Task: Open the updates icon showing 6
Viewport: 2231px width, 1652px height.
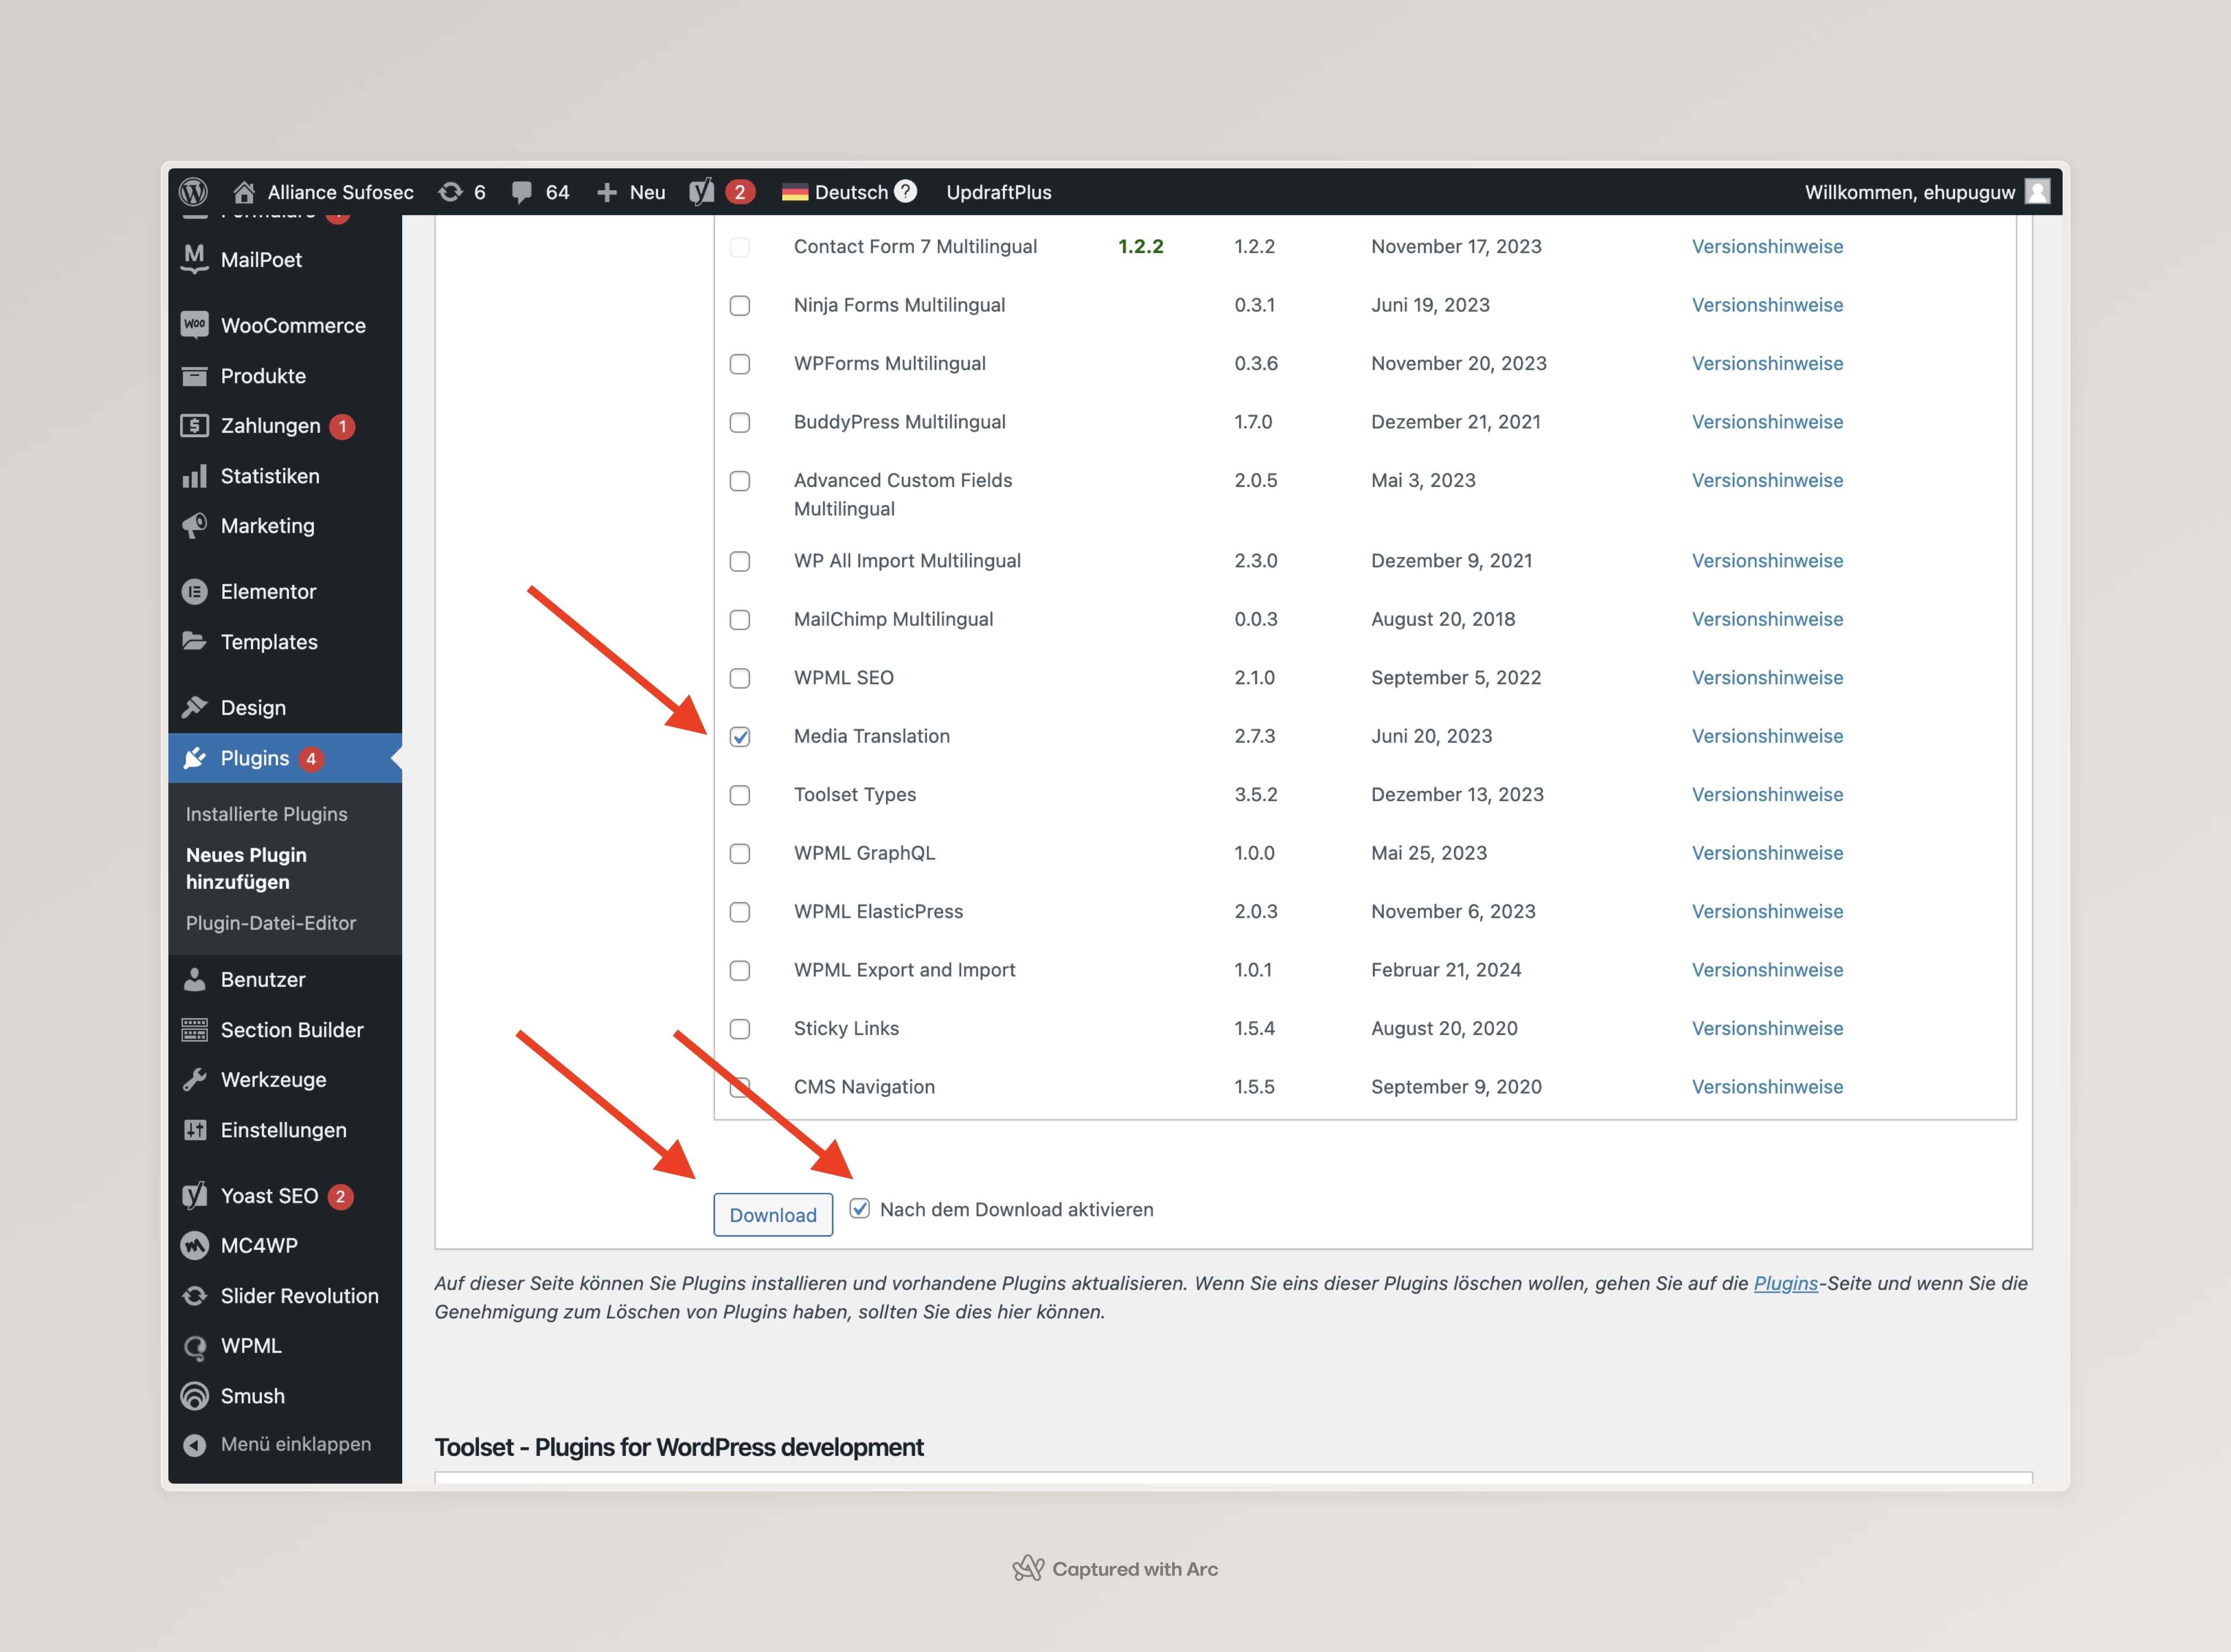Action: tap(451, 192)
